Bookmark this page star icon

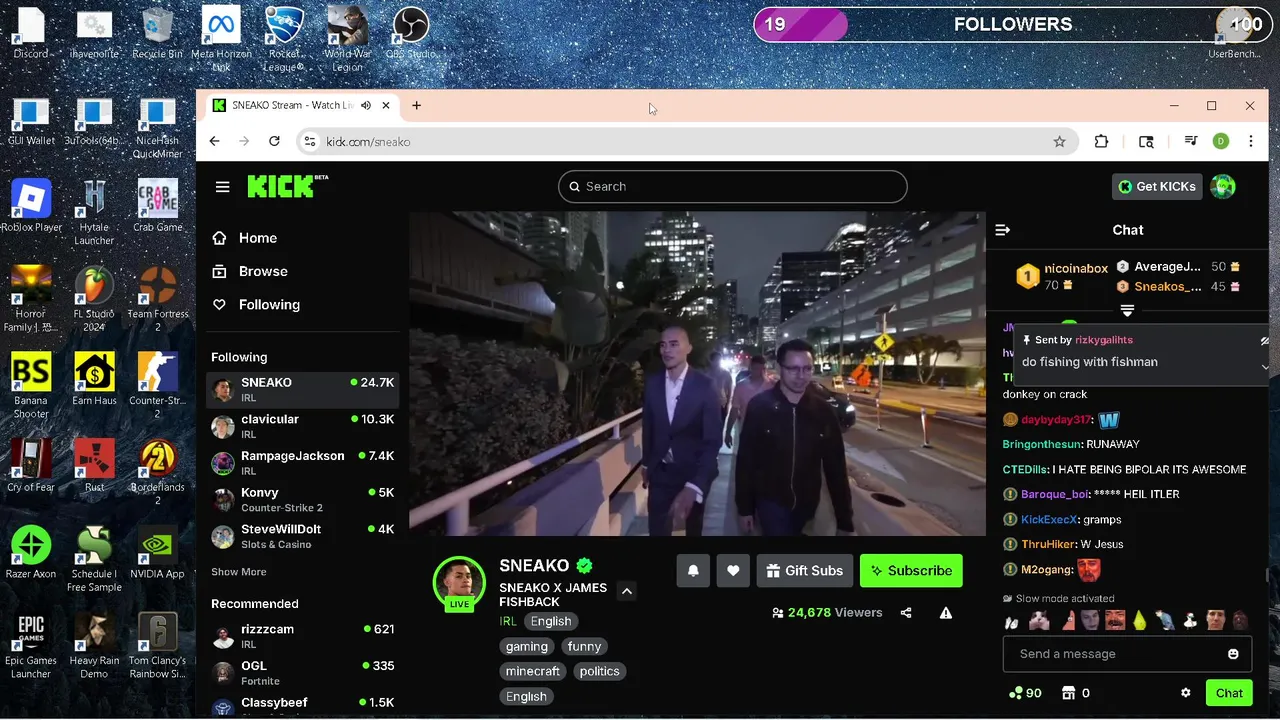pyautogui.click(x=1059, y=142)
